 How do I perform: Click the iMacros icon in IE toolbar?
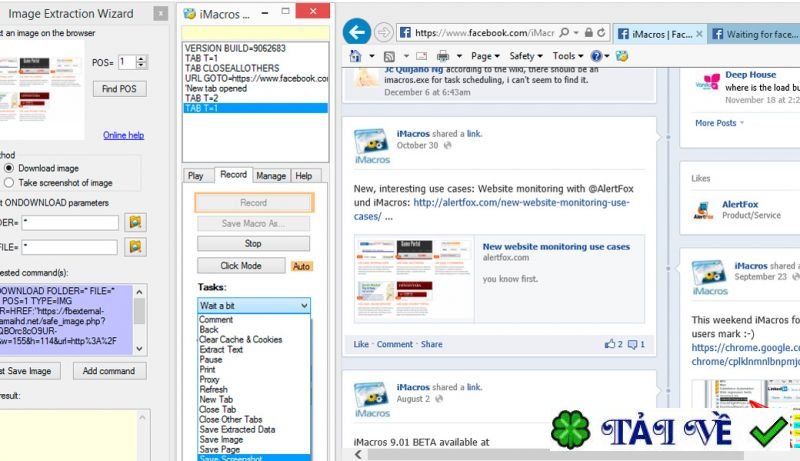[621, 56]
